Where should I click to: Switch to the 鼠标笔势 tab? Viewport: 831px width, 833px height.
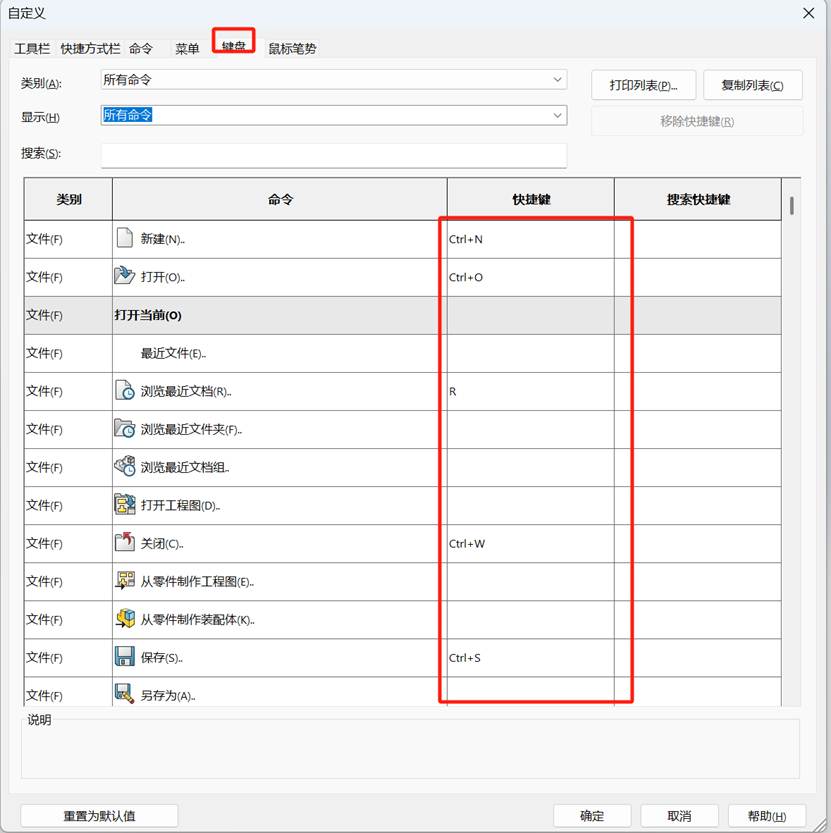292,49
